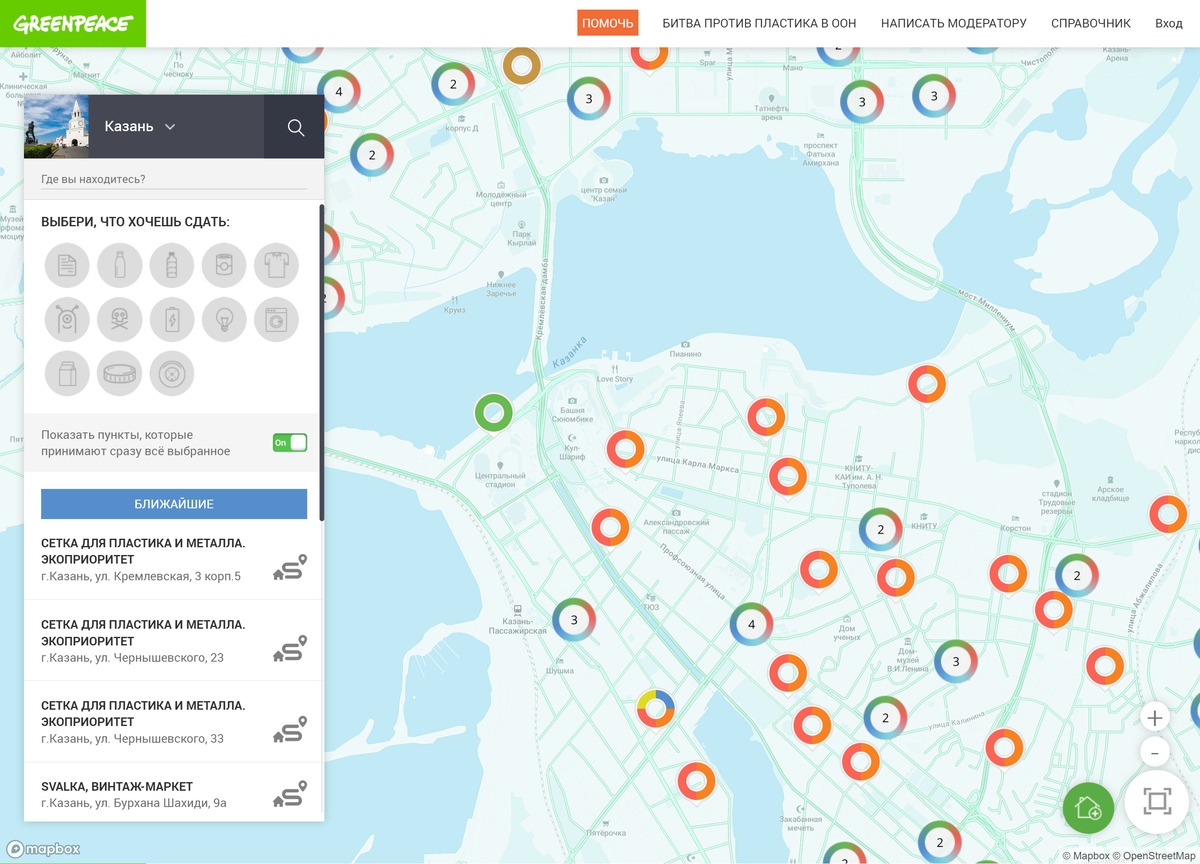Click orange marker near Кул-Шариф
The image size is (1200, 864).
tap(626, 450)
